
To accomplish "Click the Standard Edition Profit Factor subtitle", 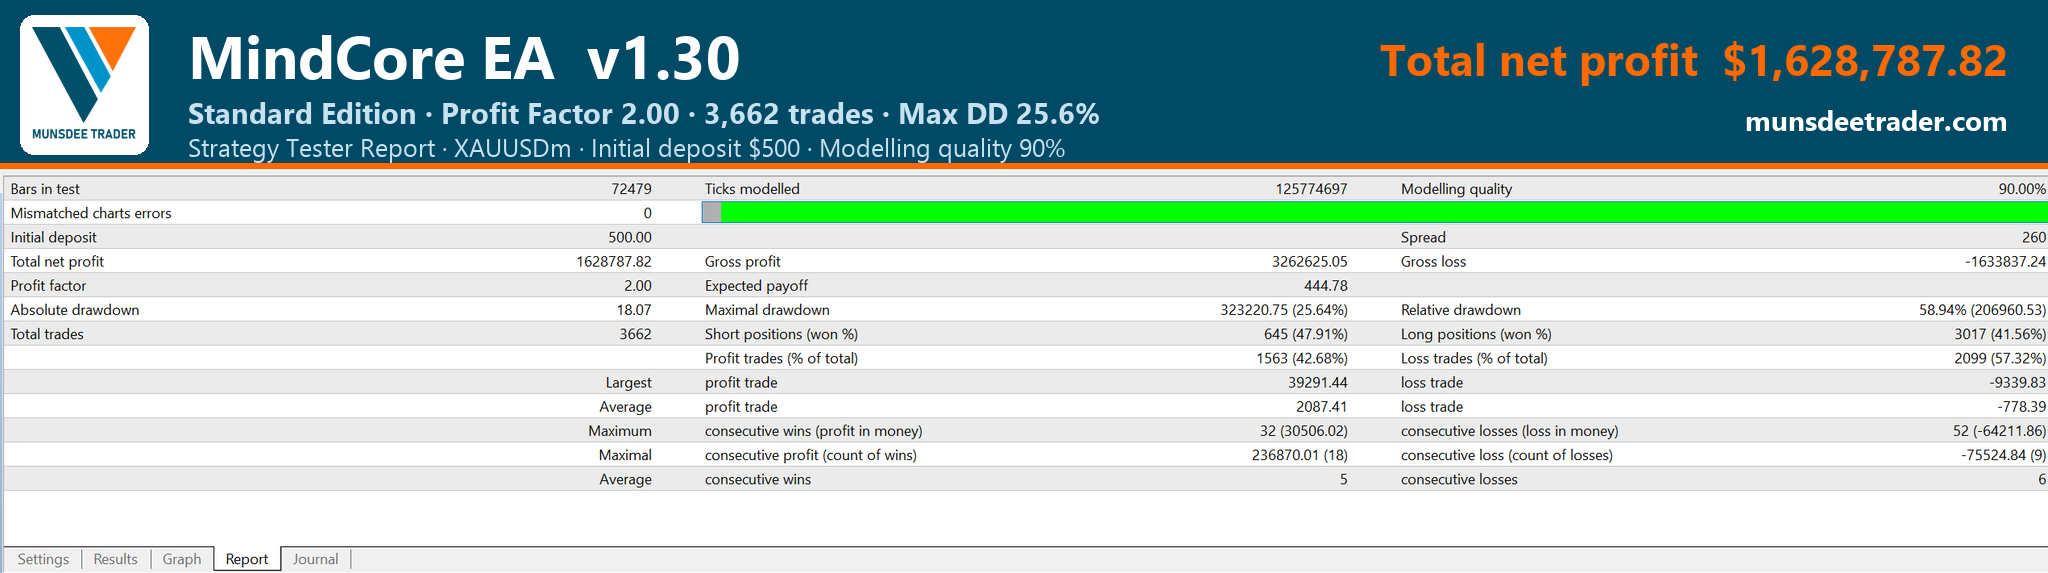I will (x=644, y=114).
